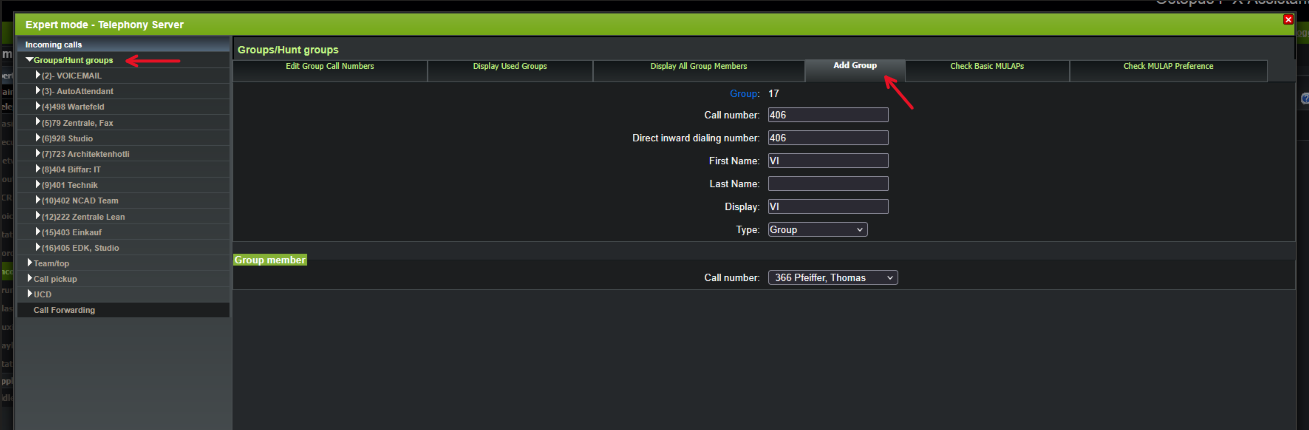Click the empty Last Name field
The width and height of the screenshot is (1309, 430).
[x=828, y=184]
